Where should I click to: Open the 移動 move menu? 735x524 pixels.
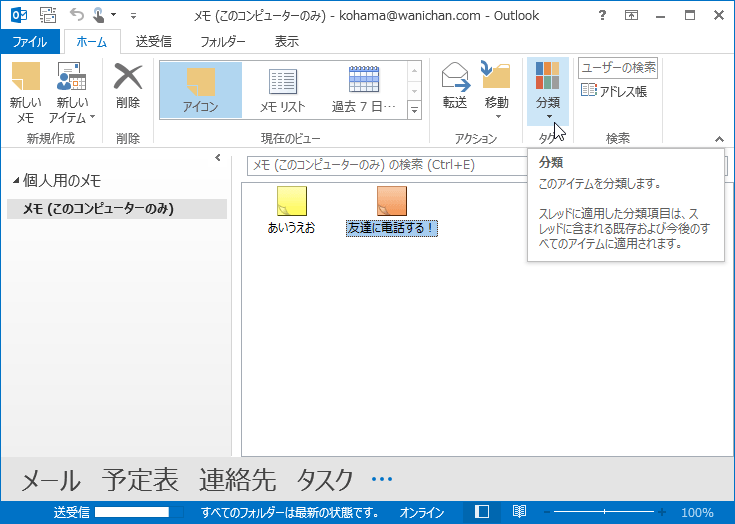point(496,90)
